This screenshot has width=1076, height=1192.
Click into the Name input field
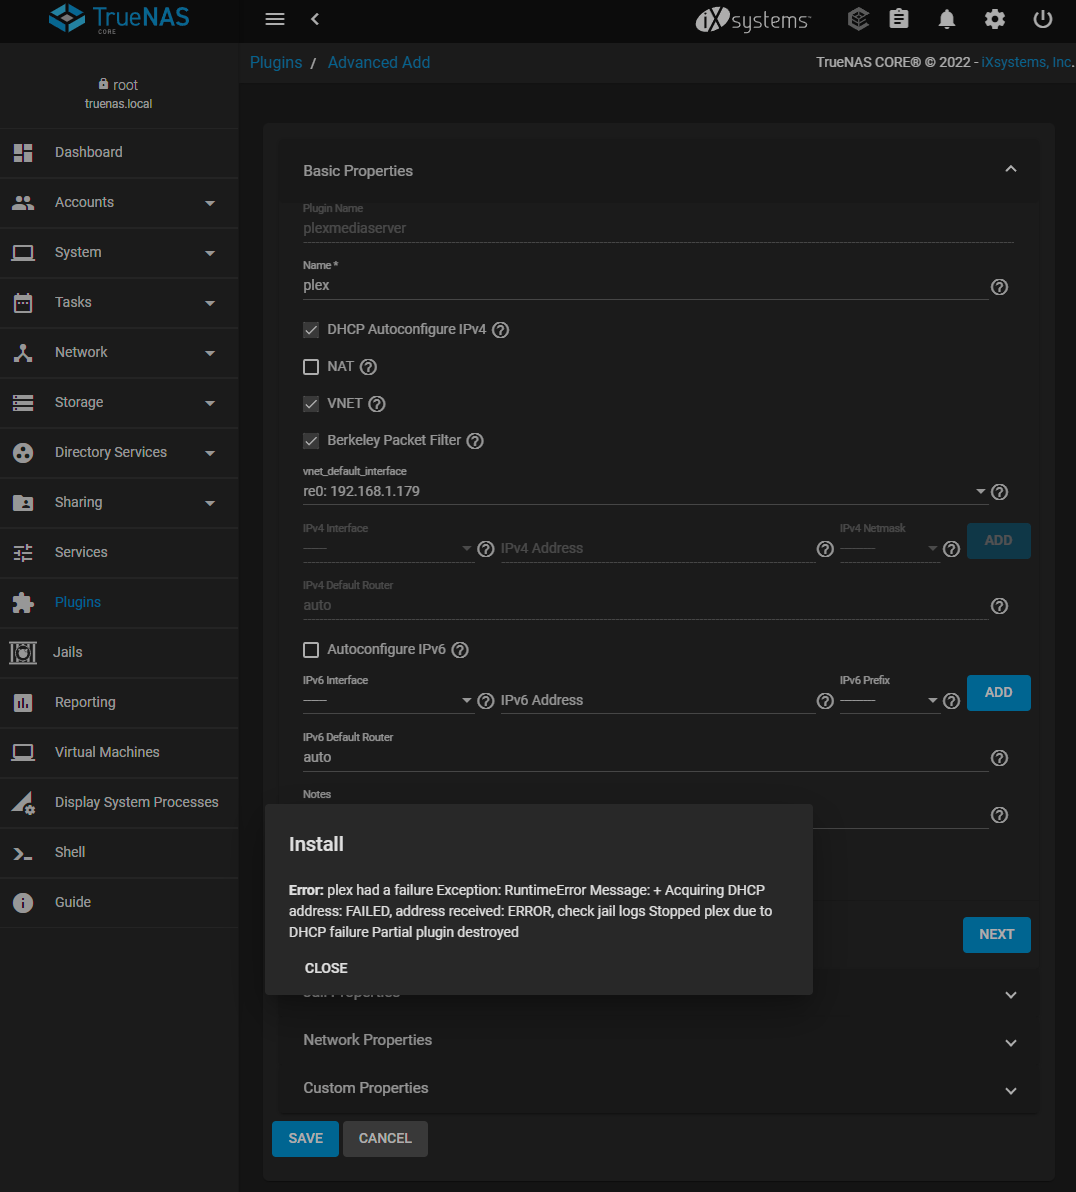645,286
